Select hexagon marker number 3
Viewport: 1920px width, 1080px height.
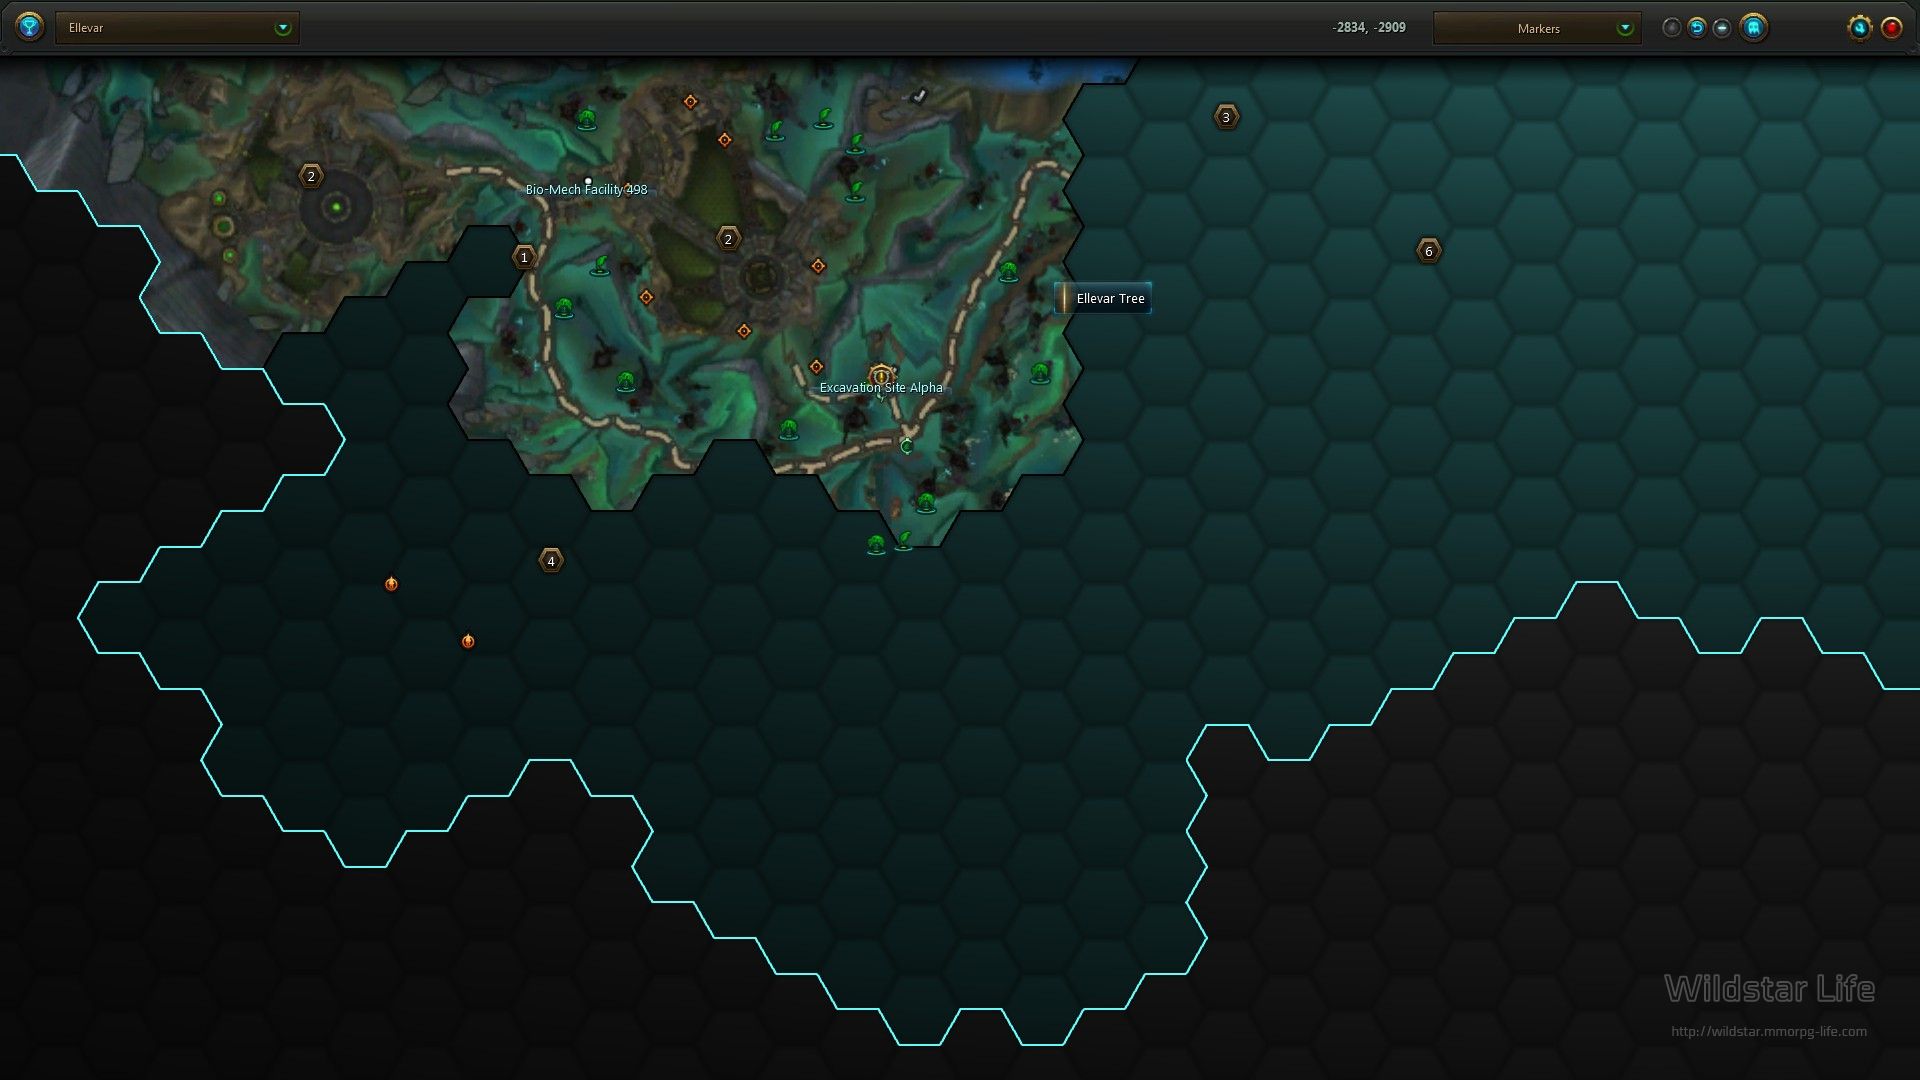pos(1226,117)
